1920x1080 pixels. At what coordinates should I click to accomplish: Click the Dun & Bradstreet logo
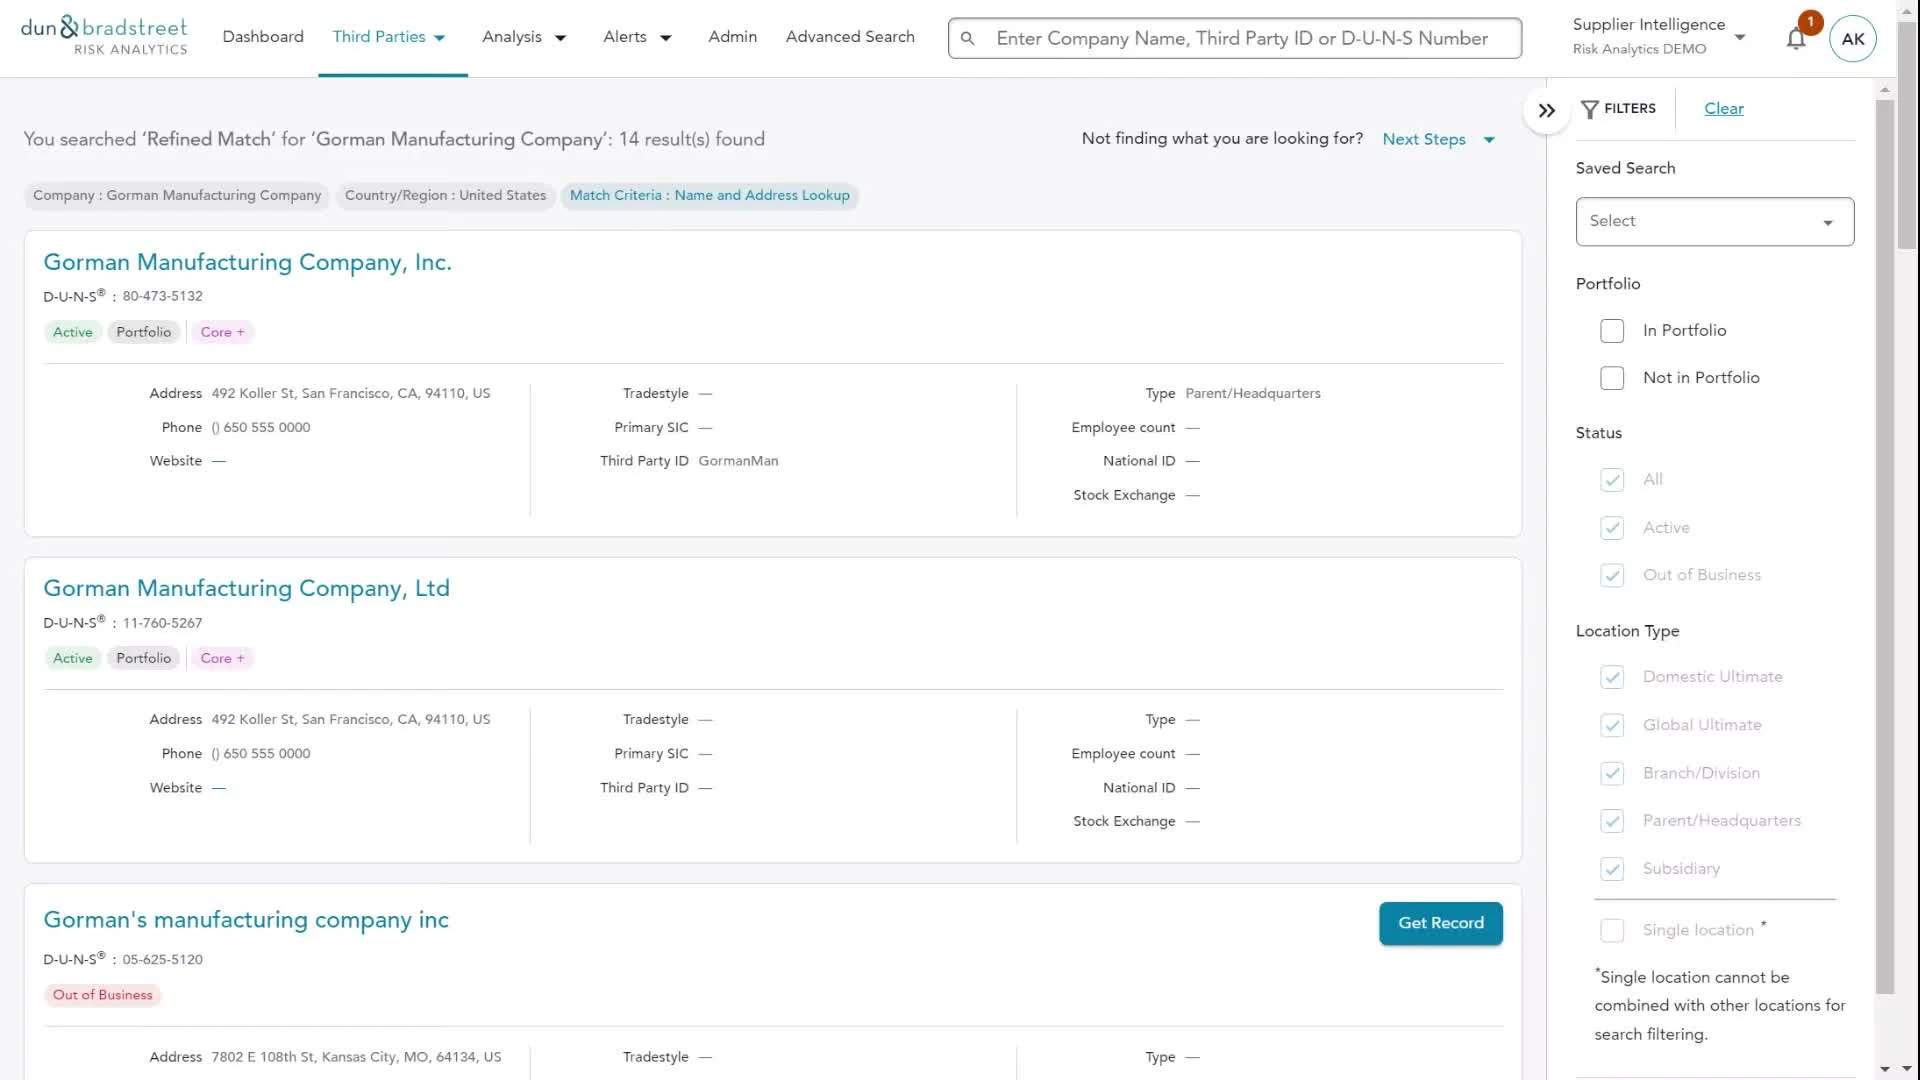click(x=104, y=36)
